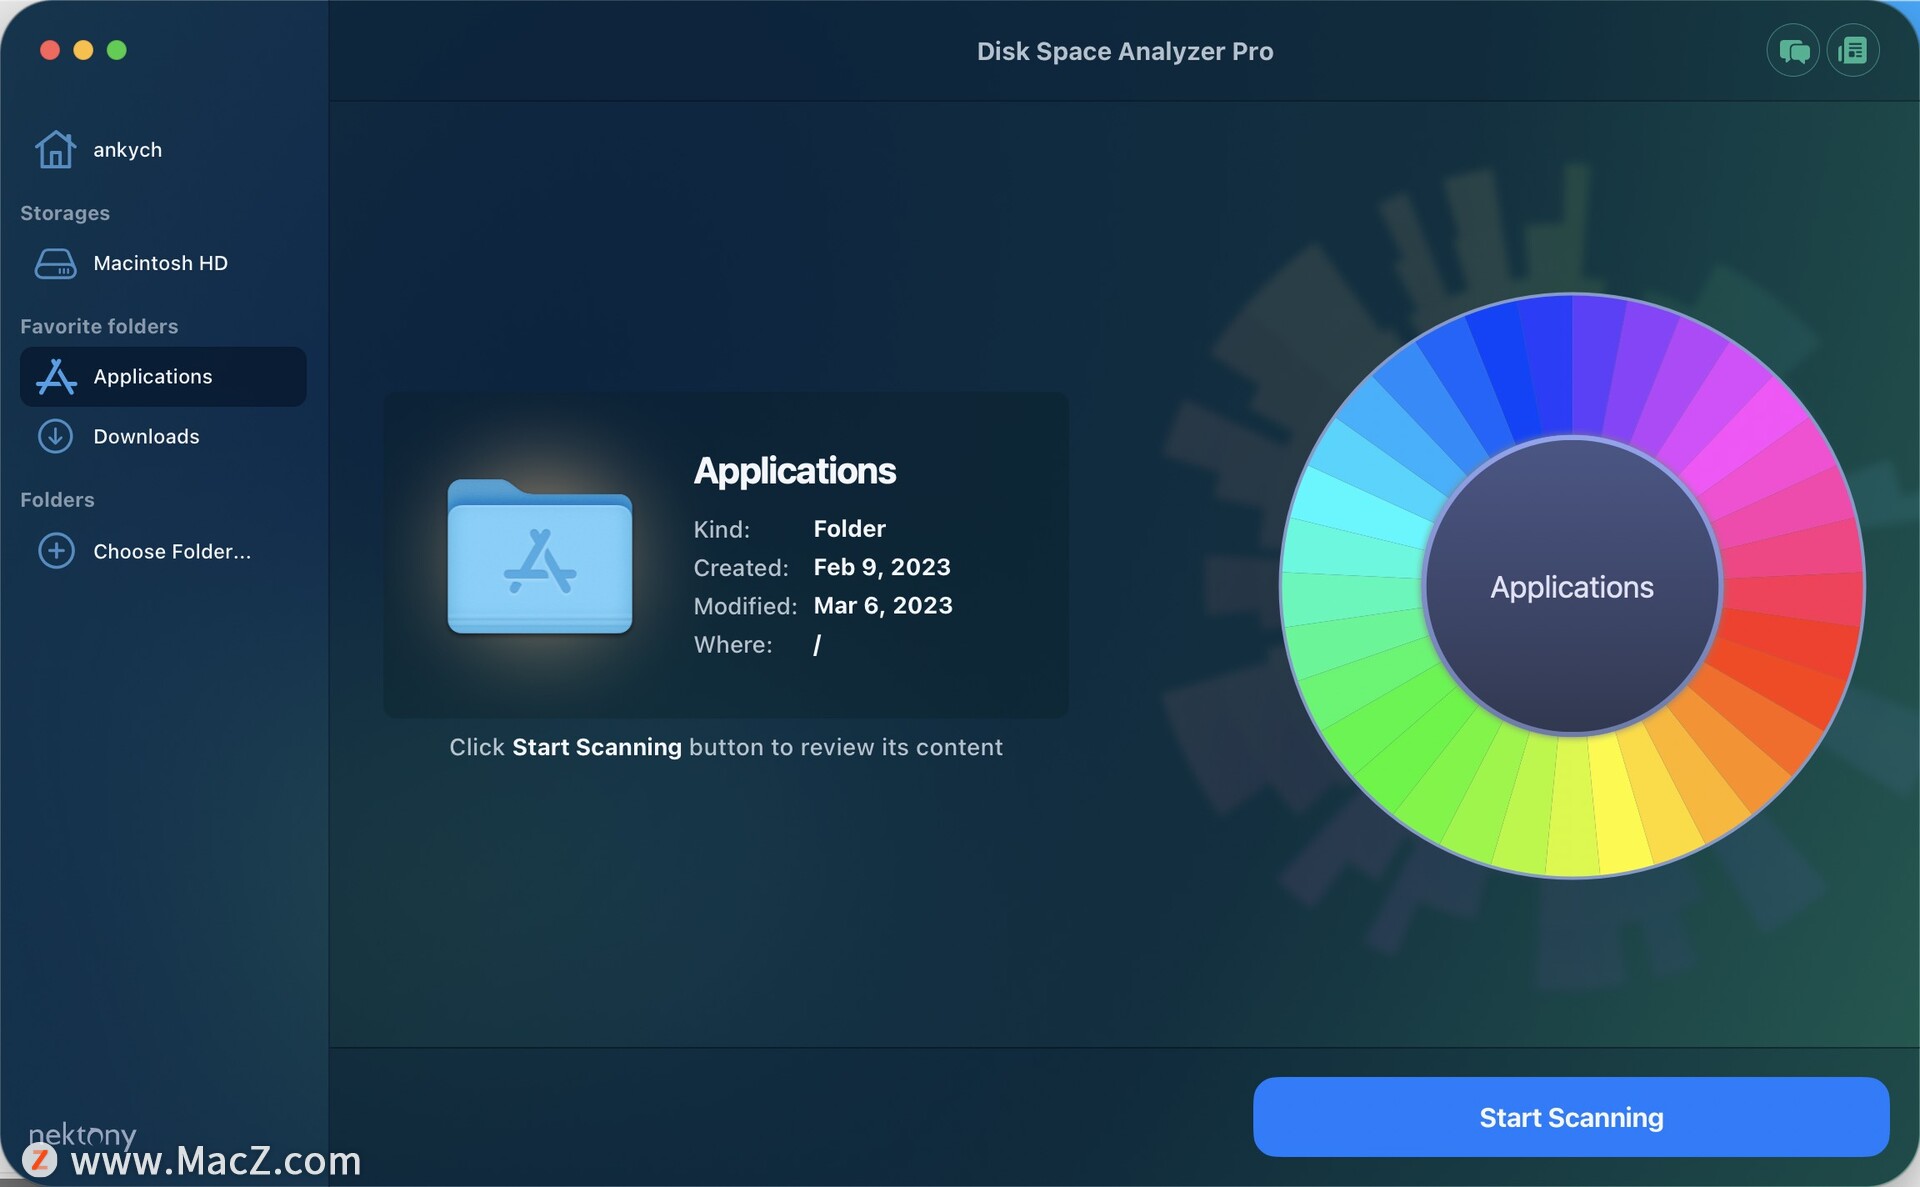Click the nektony logo

[82, 1135]
